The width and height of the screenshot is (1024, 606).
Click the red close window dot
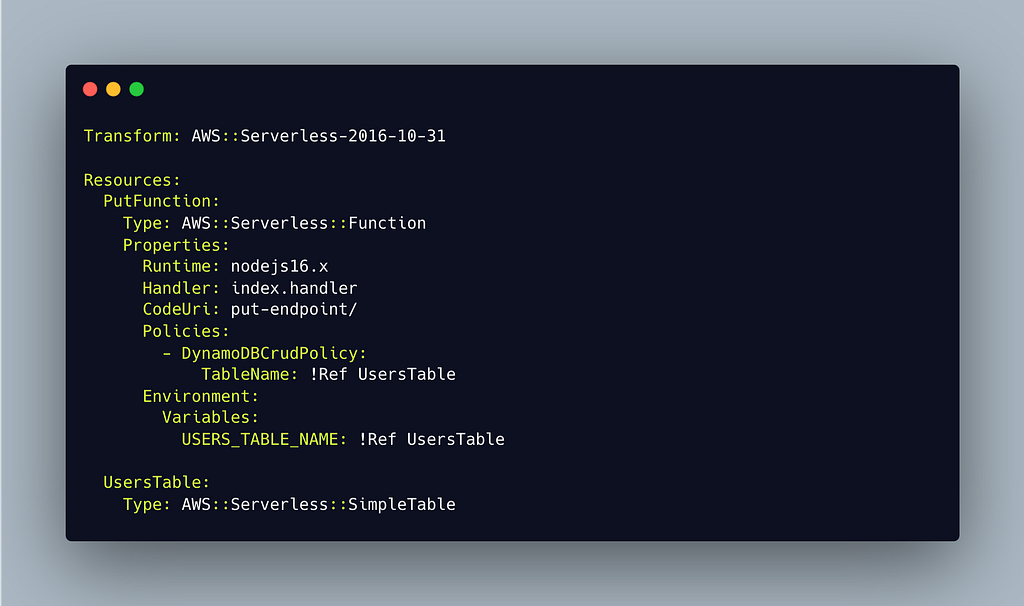(x=90, y=89)
